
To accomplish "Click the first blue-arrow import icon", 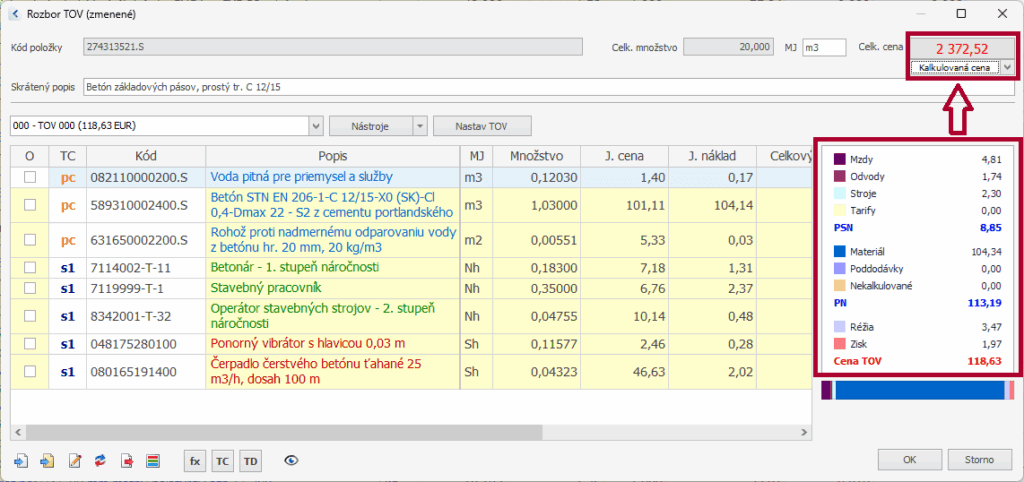I will (21, 460).
